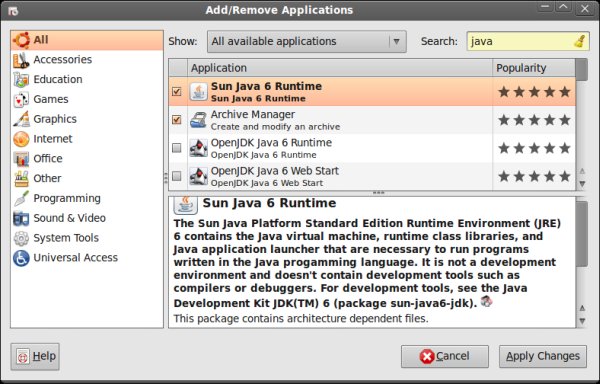Click the Cancel button
Screen dimensions: 600x384
[x=445, y=356]
